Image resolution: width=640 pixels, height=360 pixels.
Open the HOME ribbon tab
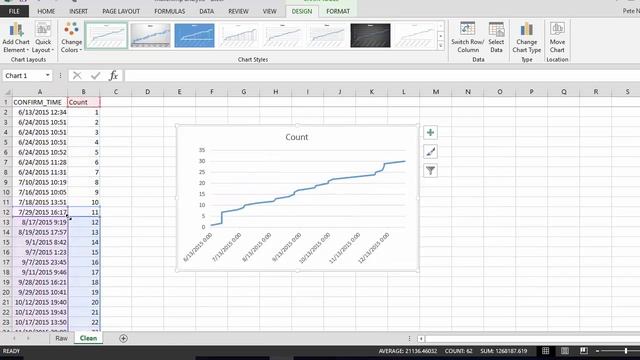tap(46, 11)
